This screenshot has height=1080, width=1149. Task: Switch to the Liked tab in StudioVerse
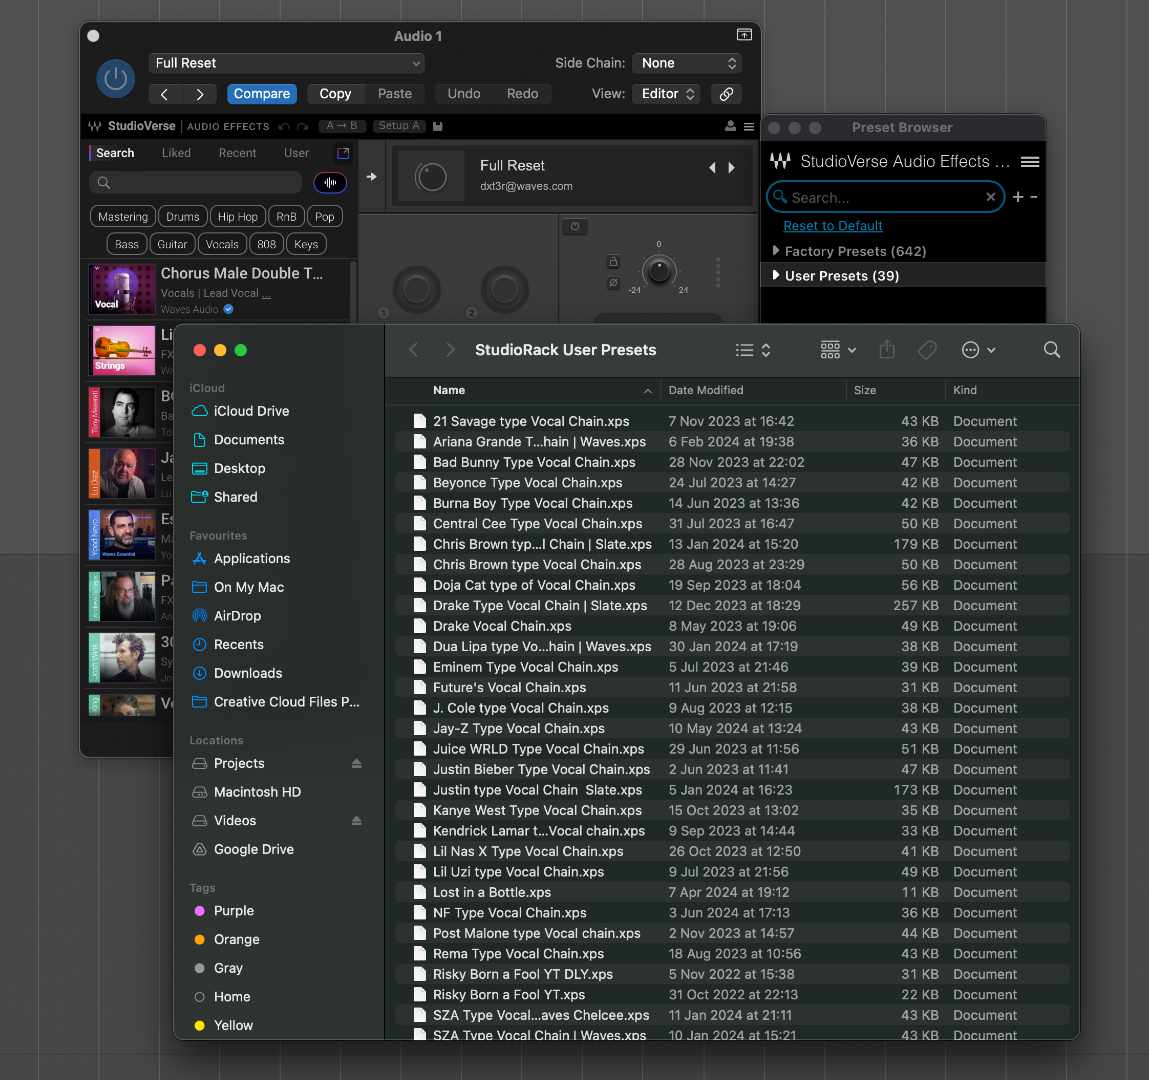point(175,153)
